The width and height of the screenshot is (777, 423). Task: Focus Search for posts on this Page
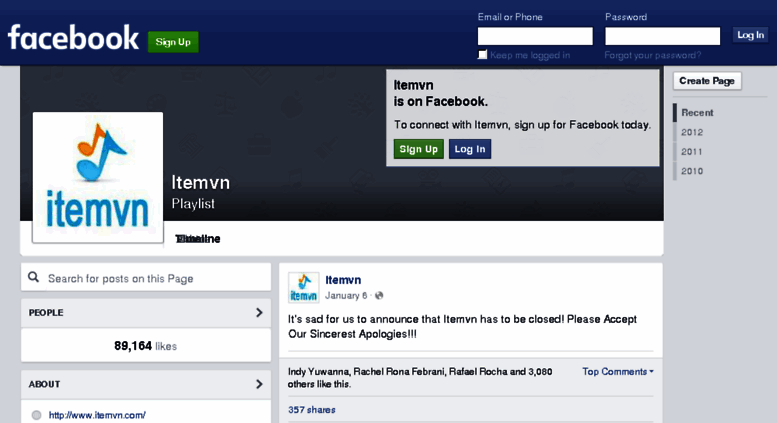click(146, 277)
